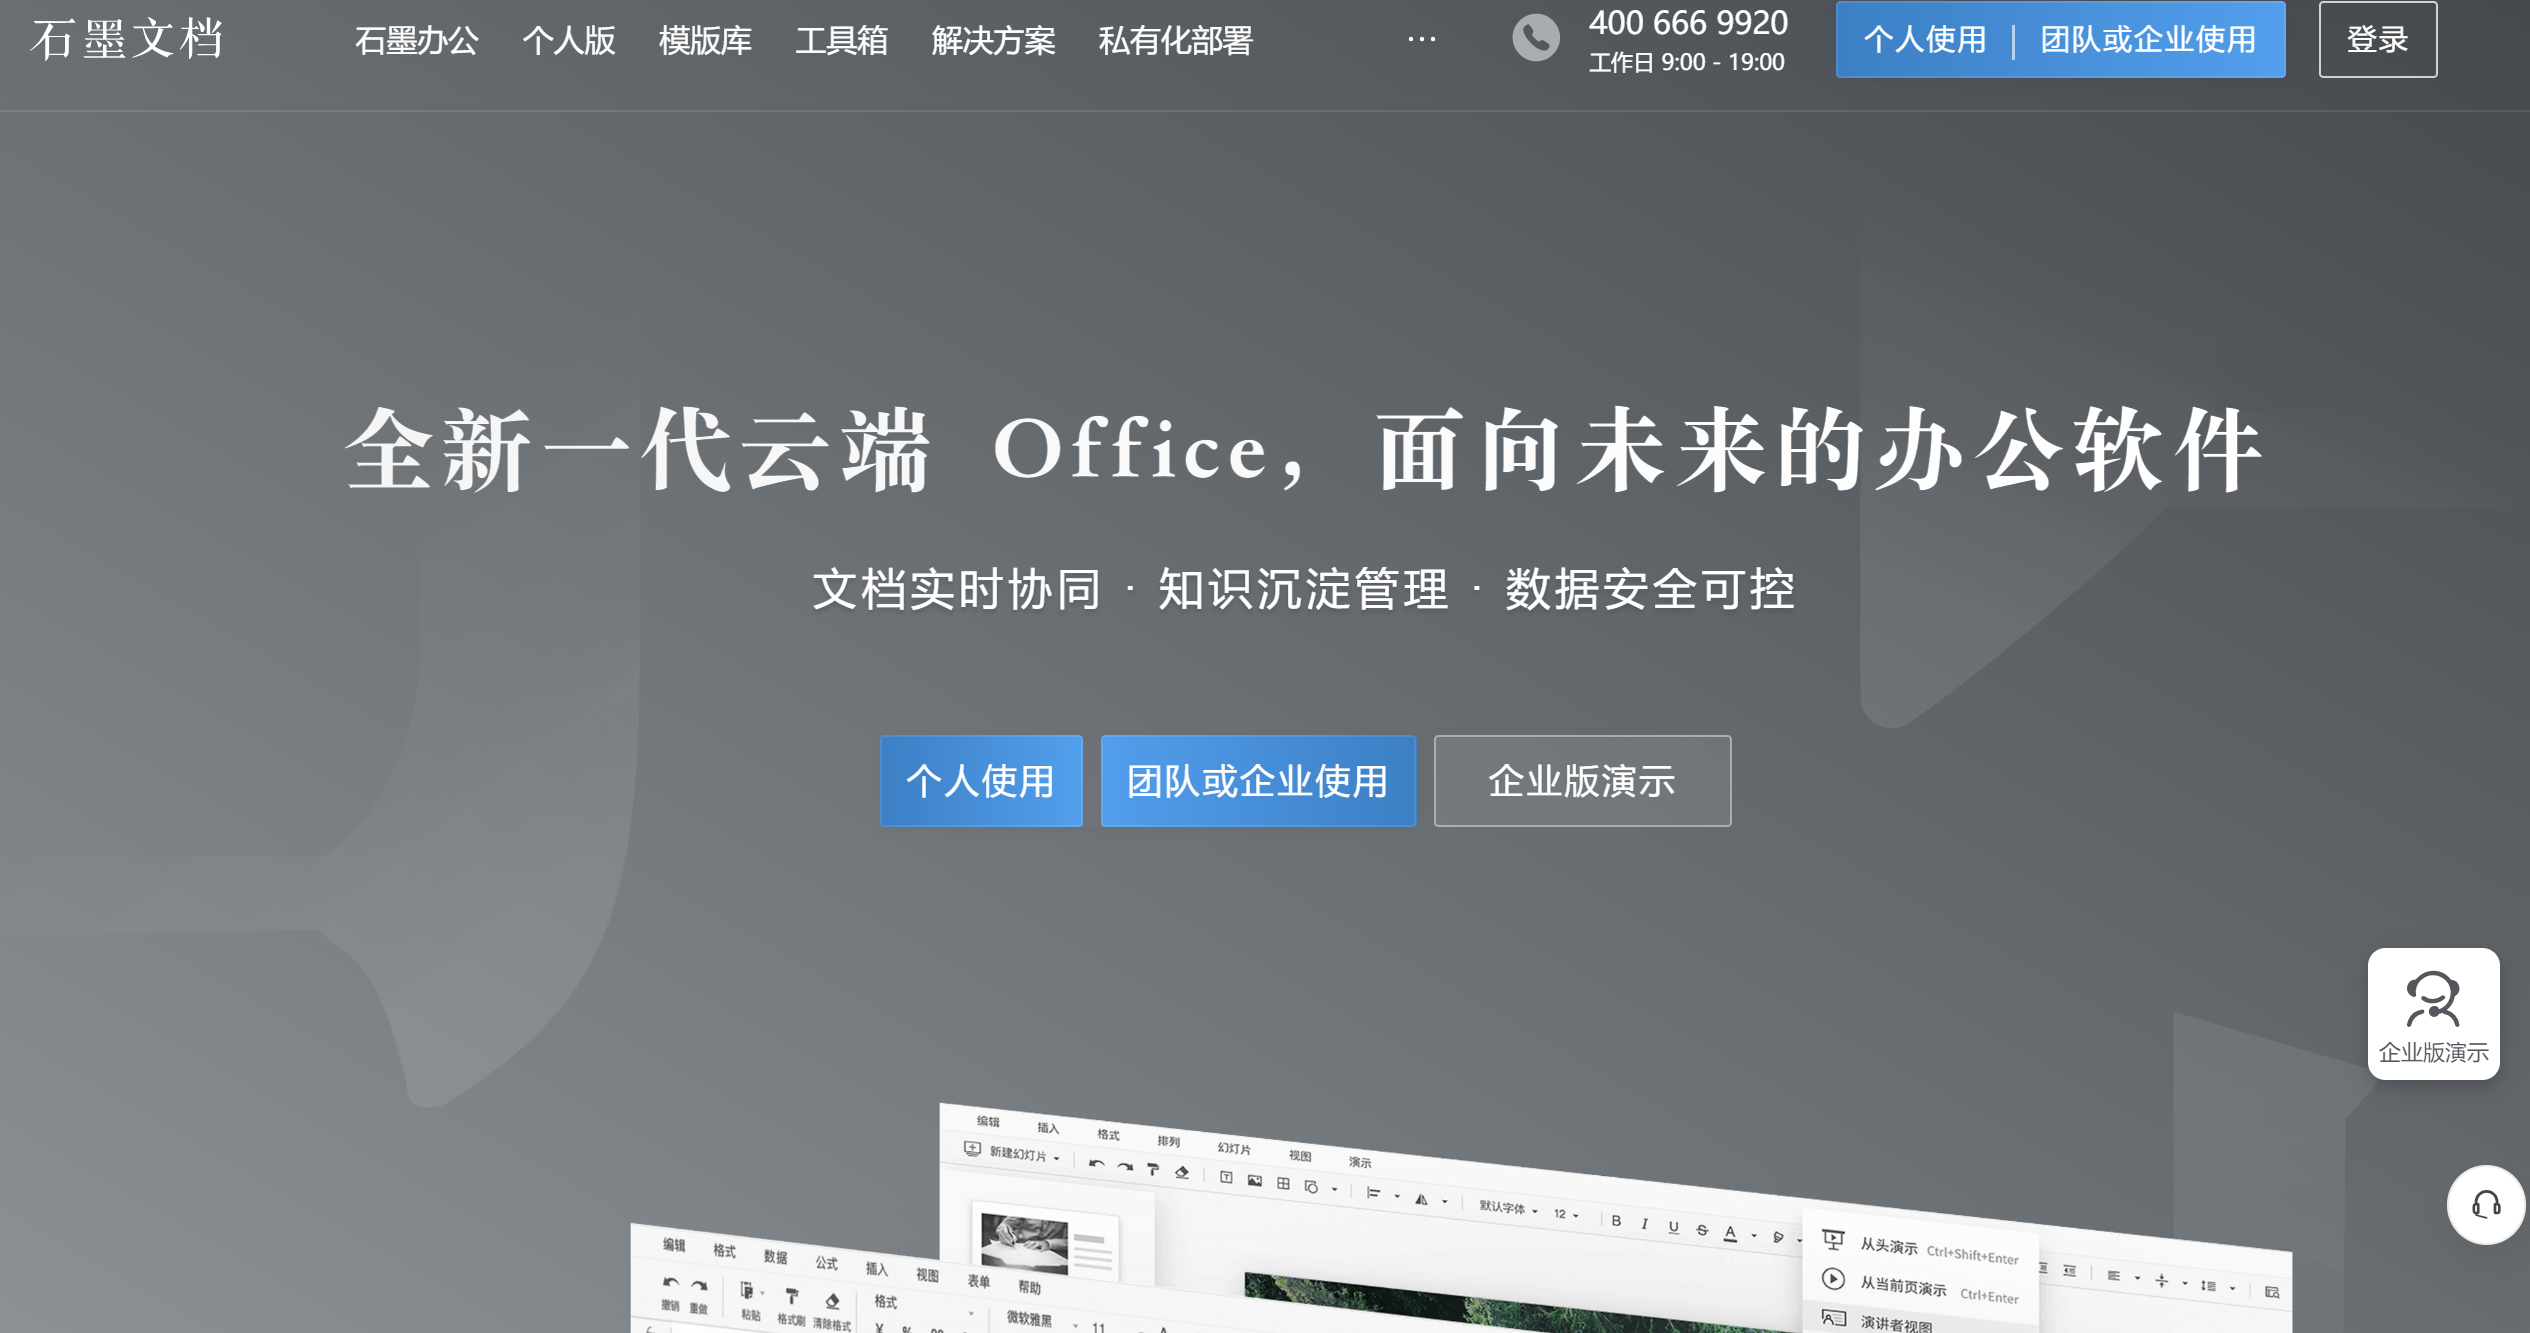Click the 知识沉淀管理 subtitle text

[x=1303, y=589]
